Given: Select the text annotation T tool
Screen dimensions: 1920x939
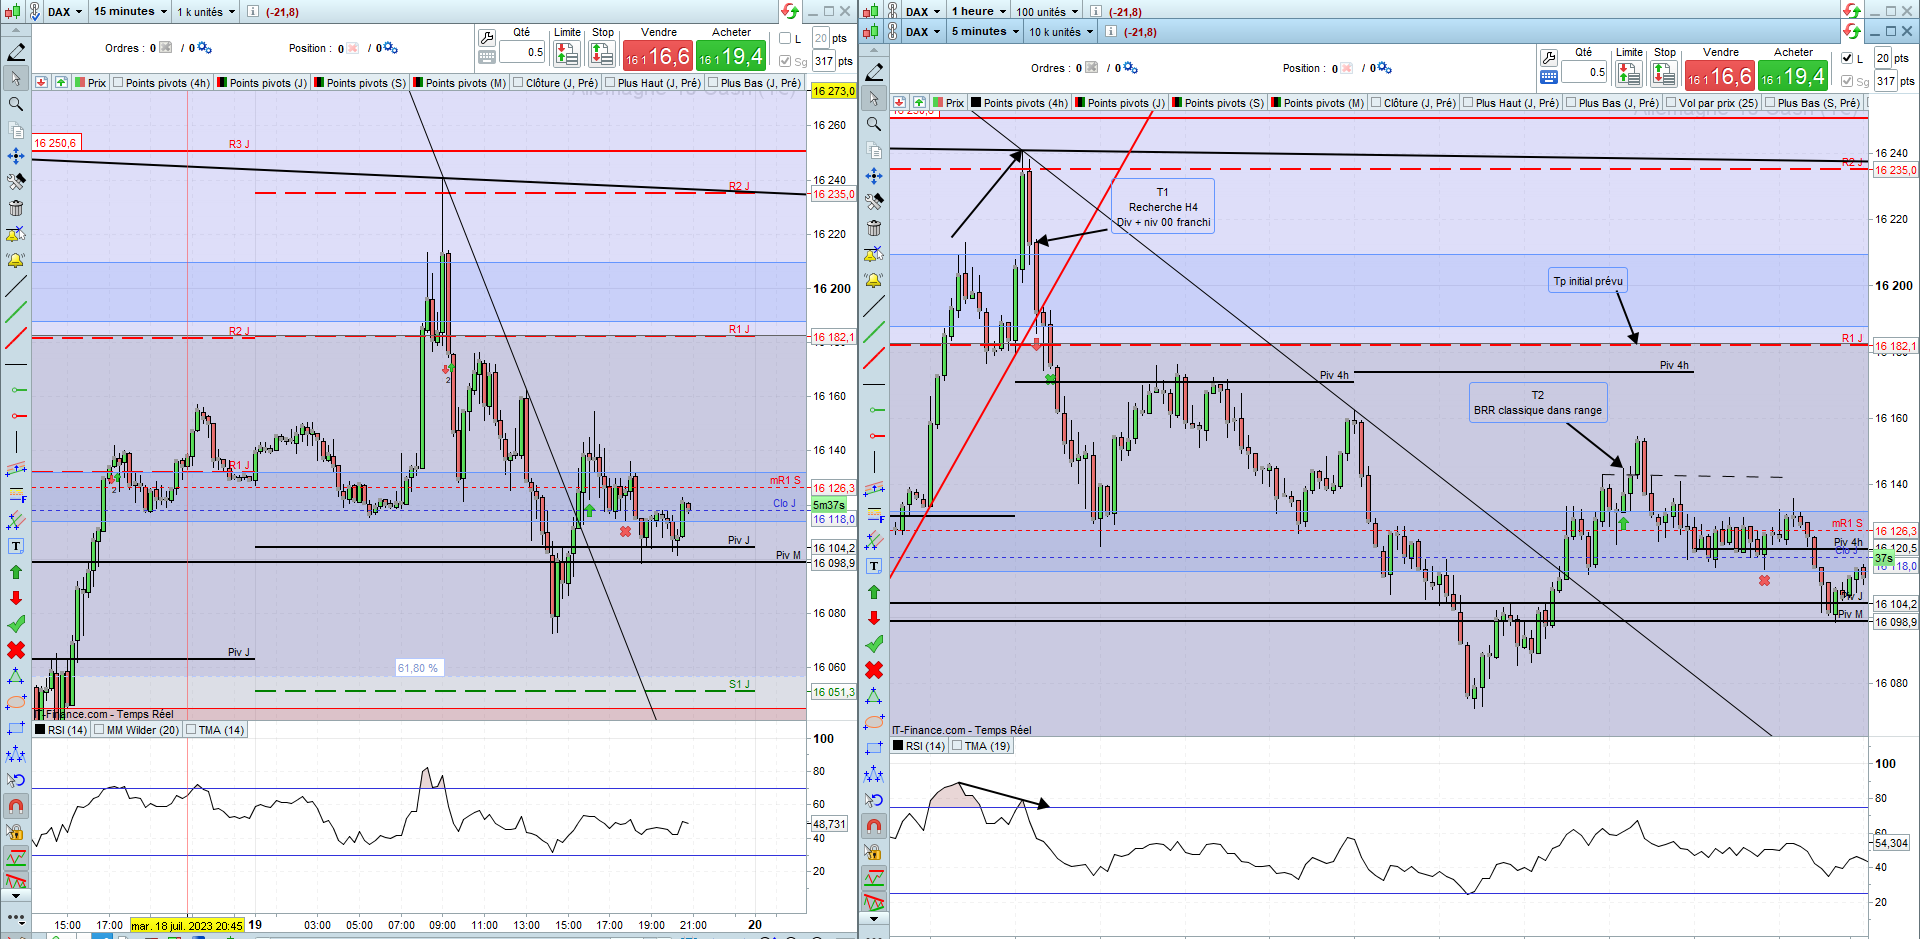Looking at the screenshot, I should [x=16, y=546].
